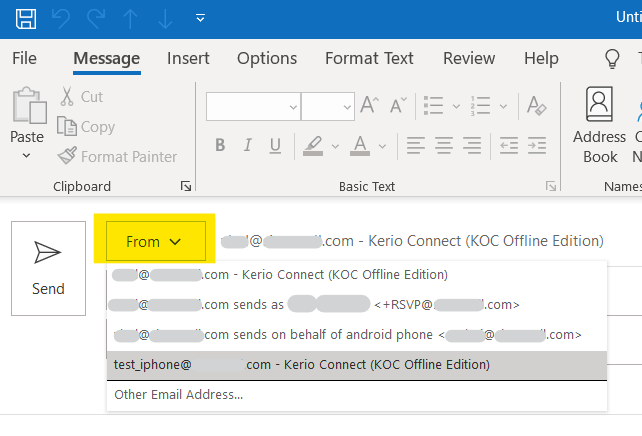Click the Undo arrow icon
642x436 pixels.
61,19
